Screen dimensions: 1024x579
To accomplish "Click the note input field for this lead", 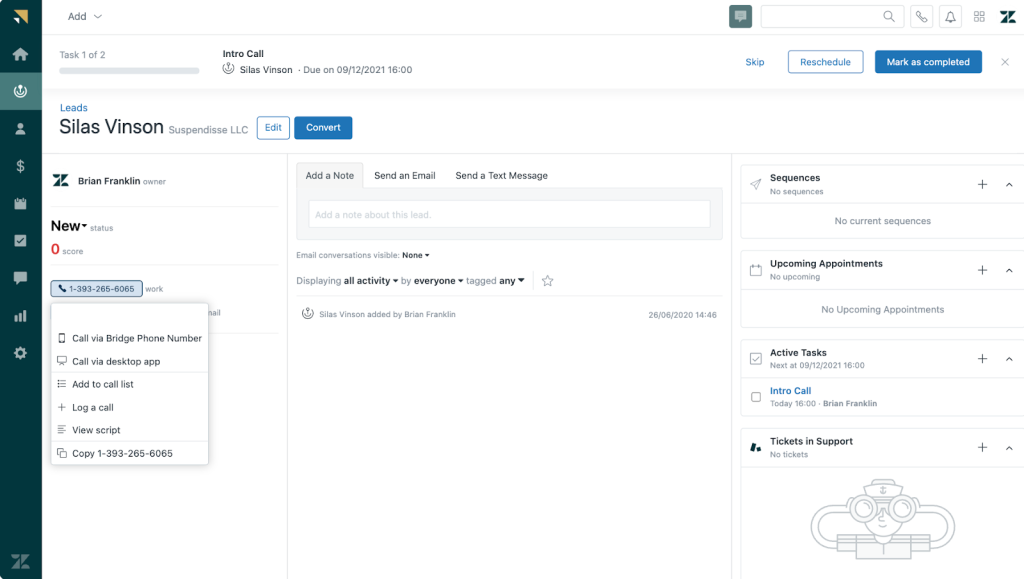I will (x=510, y=213).
